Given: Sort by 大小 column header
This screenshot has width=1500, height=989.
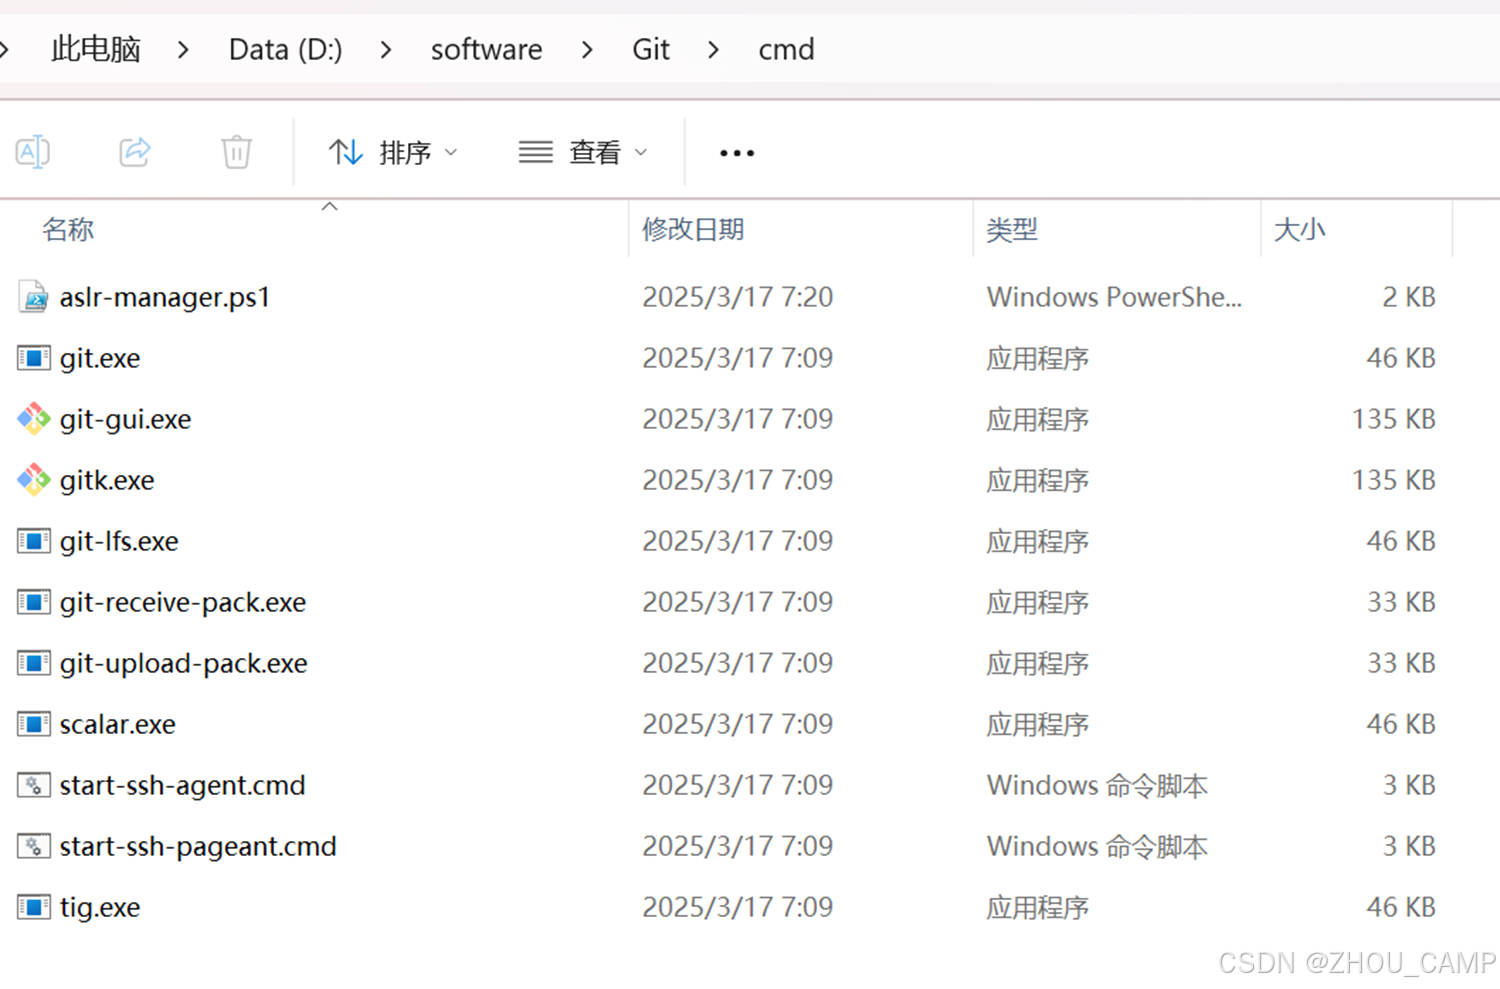Looking at the screenshot, I should (x=1299, y=229).
